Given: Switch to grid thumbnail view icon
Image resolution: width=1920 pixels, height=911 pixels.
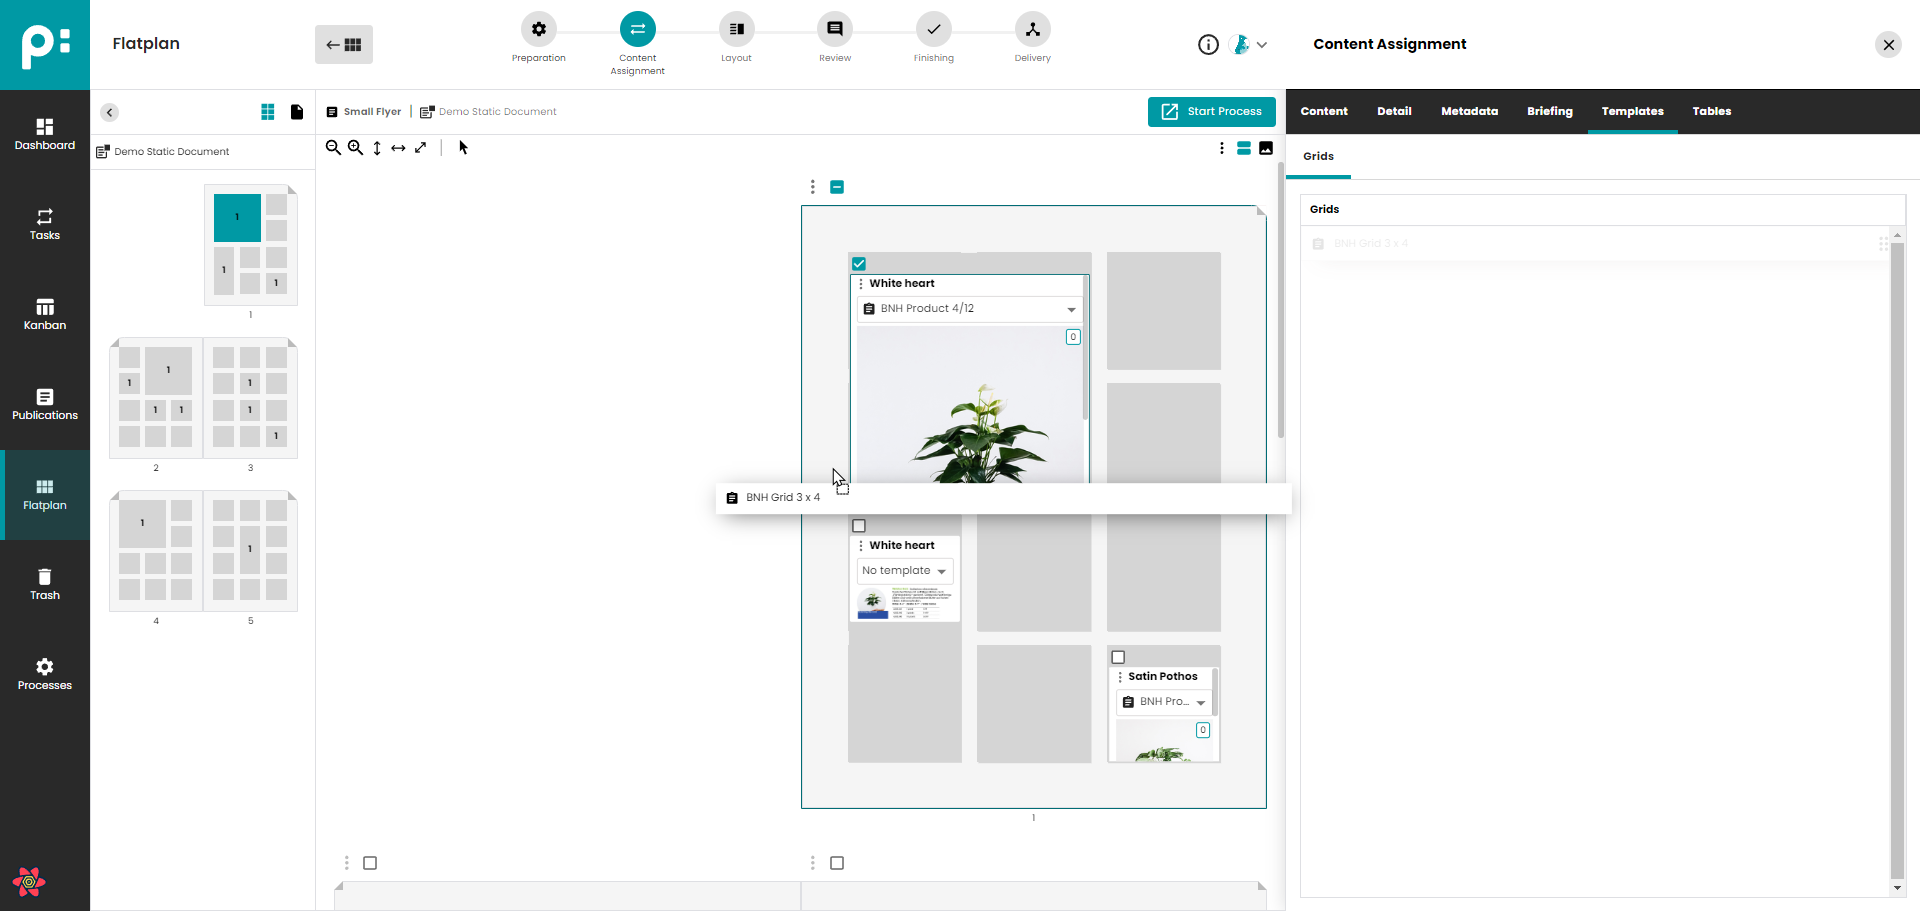Looking at the screenshot, I should [267, 112].
